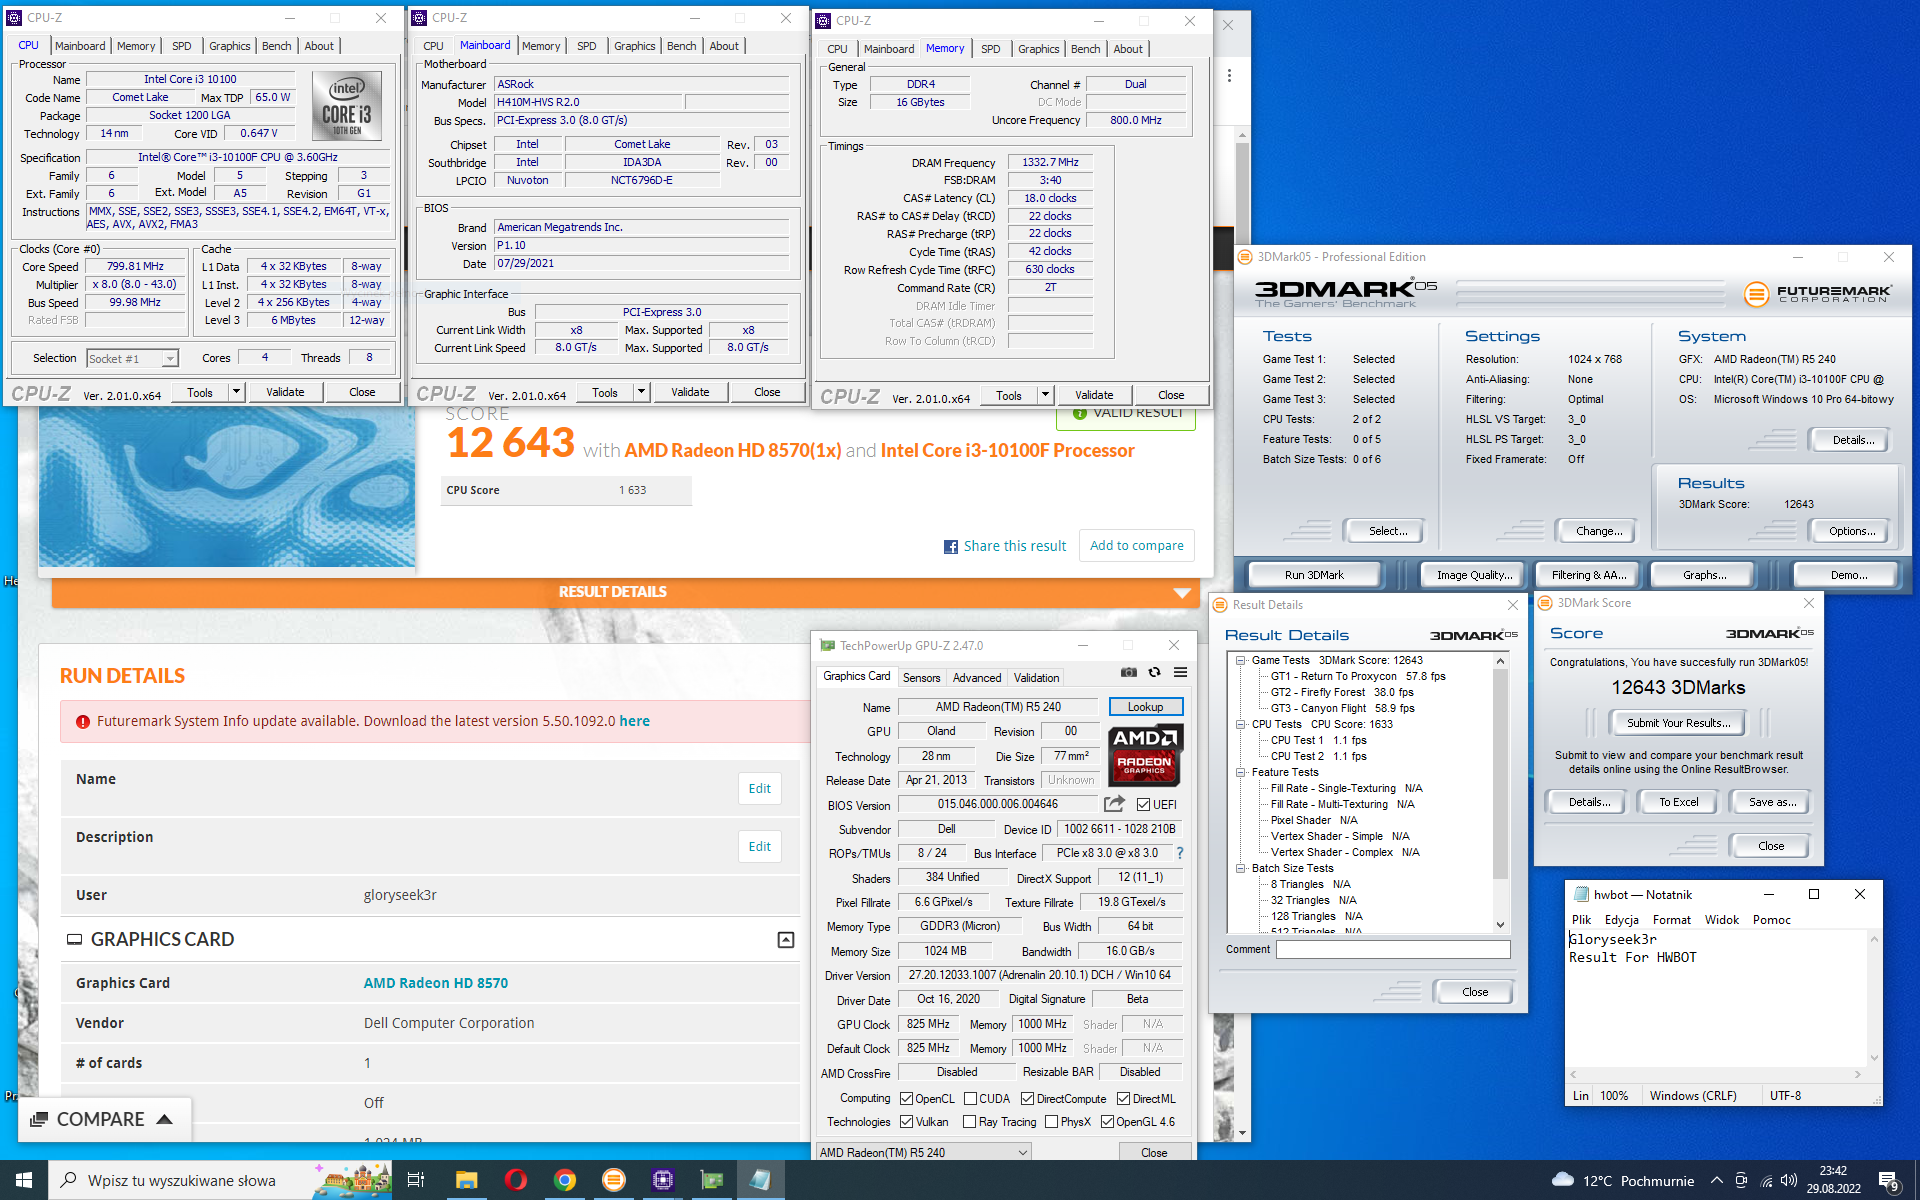Click the GPU-Z refresh icon
The height and width of the screenshot is (1200, 1920).
click(x=1155, y=673)
